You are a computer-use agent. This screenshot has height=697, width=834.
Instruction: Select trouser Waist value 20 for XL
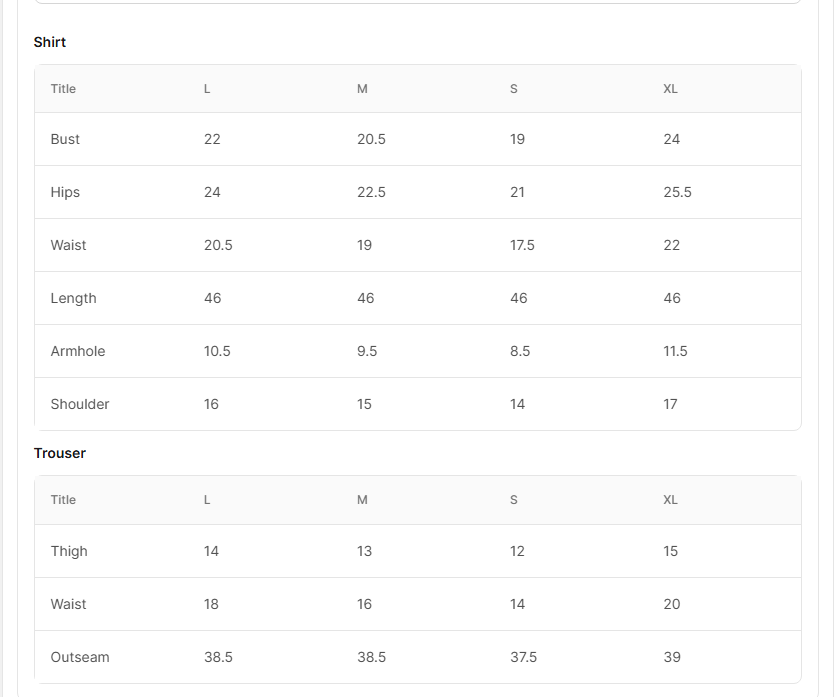[671, 604]
